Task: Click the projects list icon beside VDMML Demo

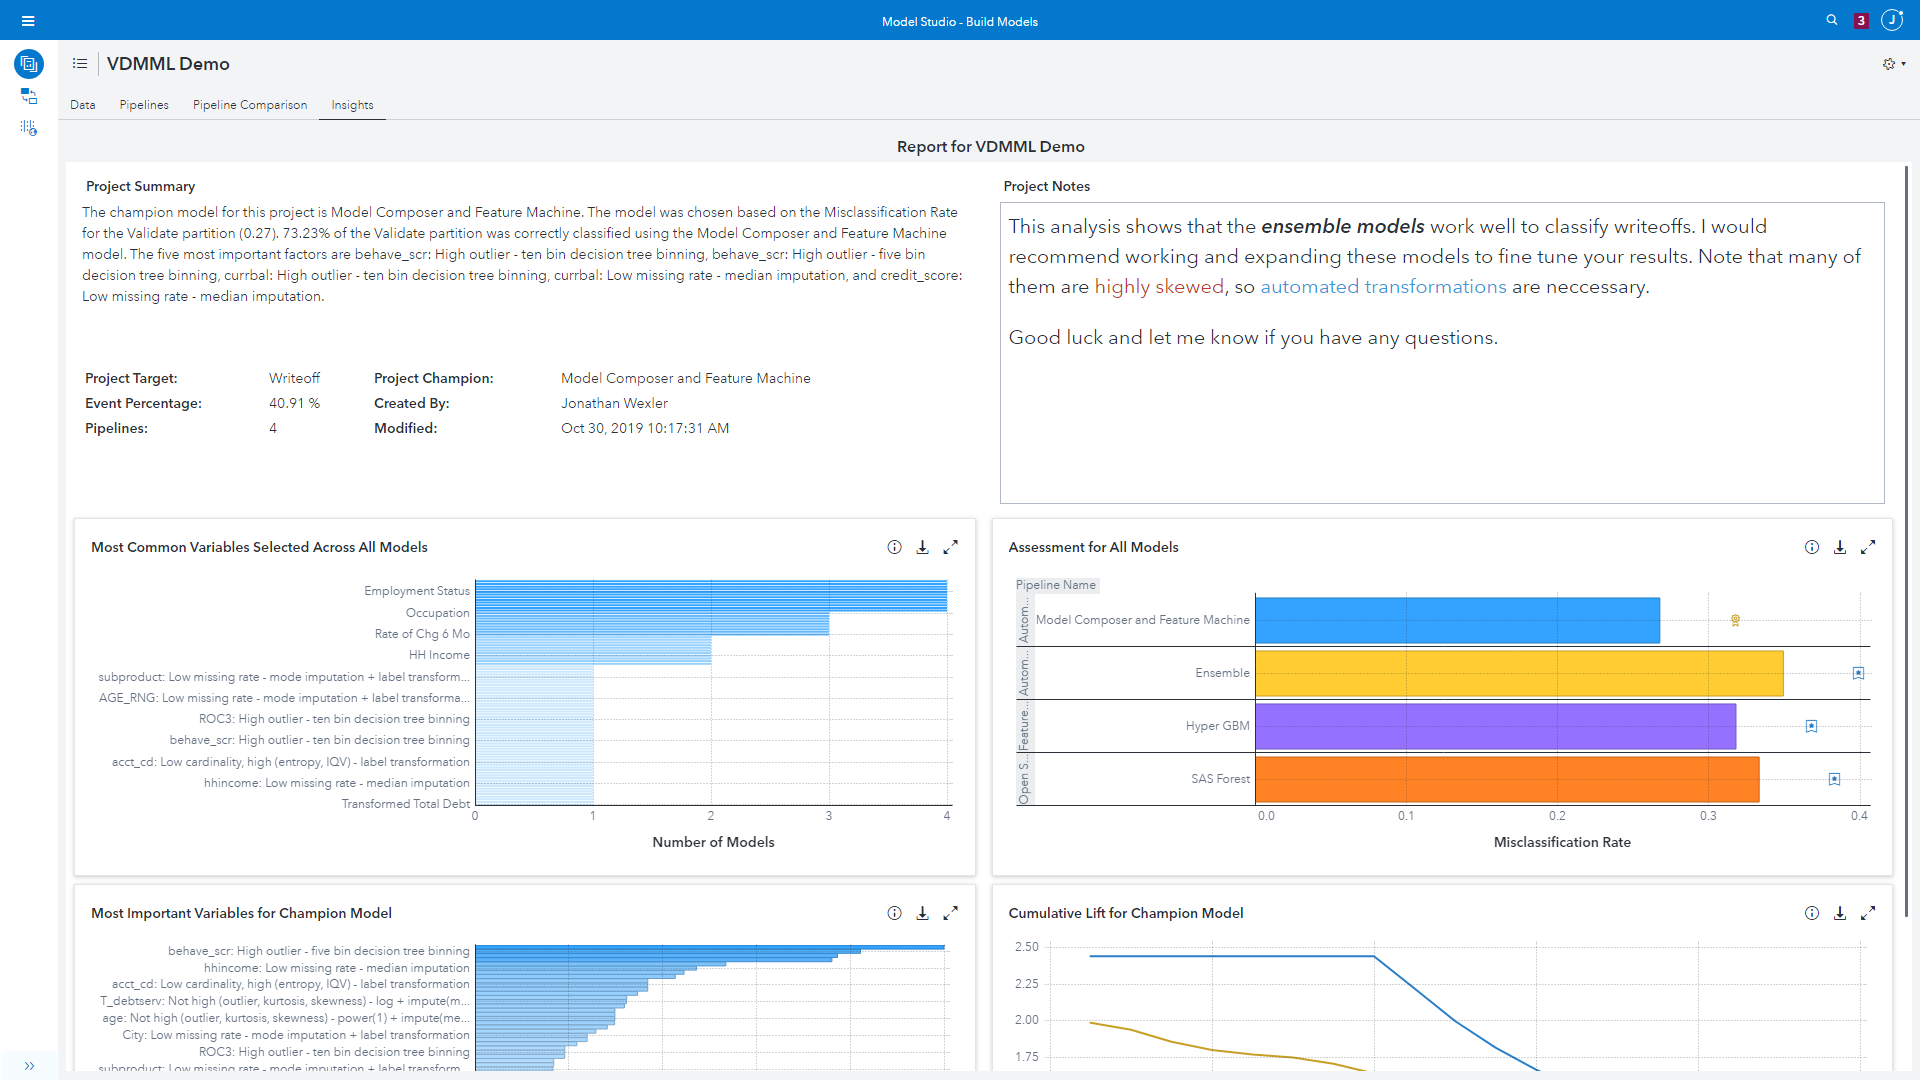Action: point(80,64)
